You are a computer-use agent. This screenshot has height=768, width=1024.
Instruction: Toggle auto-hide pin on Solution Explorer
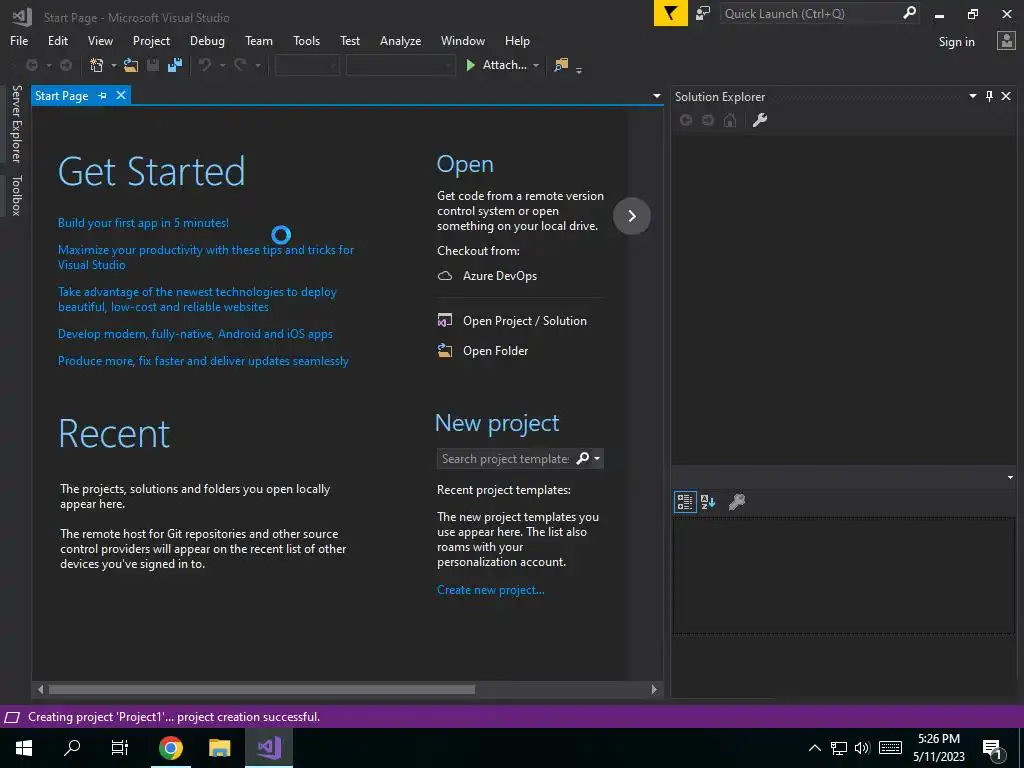pyautogui.click(x=989, y=97)
